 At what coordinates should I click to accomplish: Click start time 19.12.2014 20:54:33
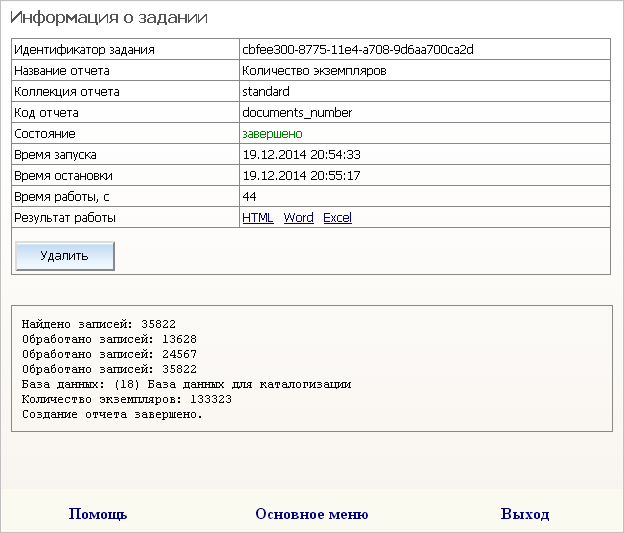click(x=302, y=155)
